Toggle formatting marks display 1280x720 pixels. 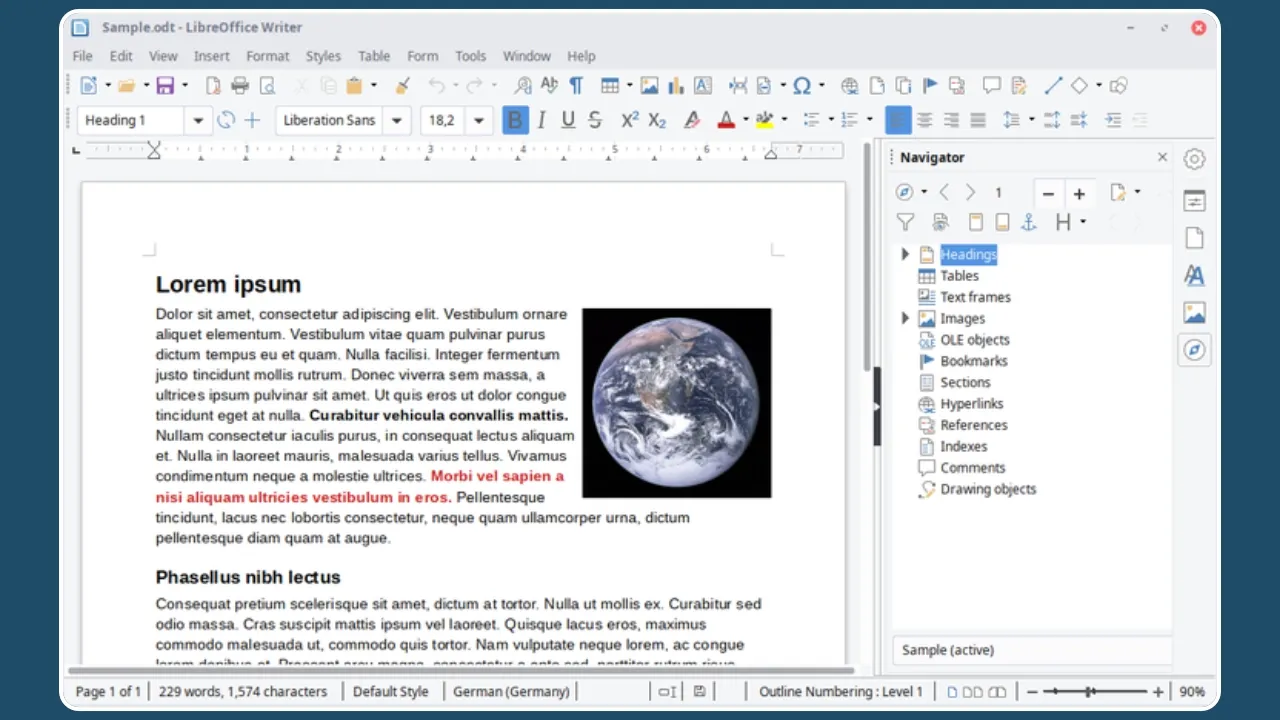[x=576, y=86]
